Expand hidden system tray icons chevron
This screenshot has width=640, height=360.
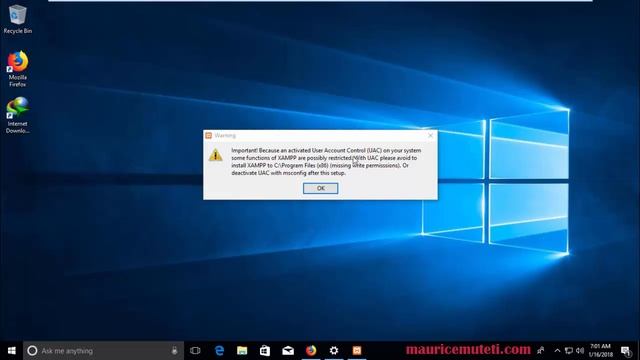[x=557, y=351]
